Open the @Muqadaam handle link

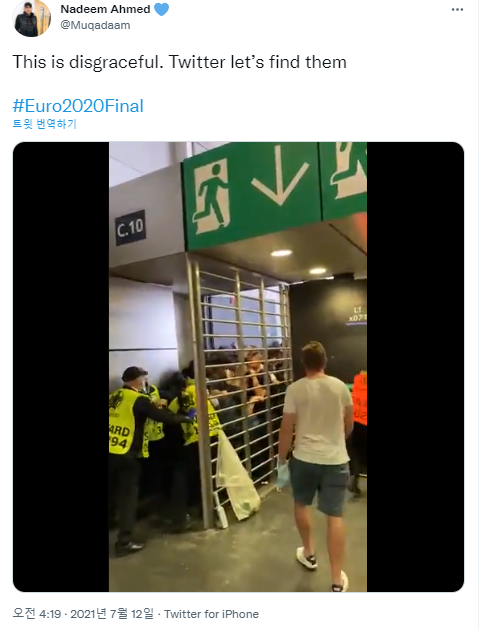pos(95,25)
